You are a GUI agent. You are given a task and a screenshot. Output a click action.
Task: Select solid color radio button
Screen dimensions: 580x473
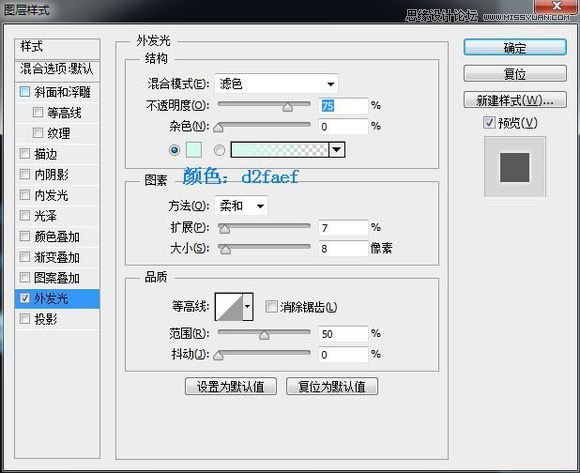point(175,150)
